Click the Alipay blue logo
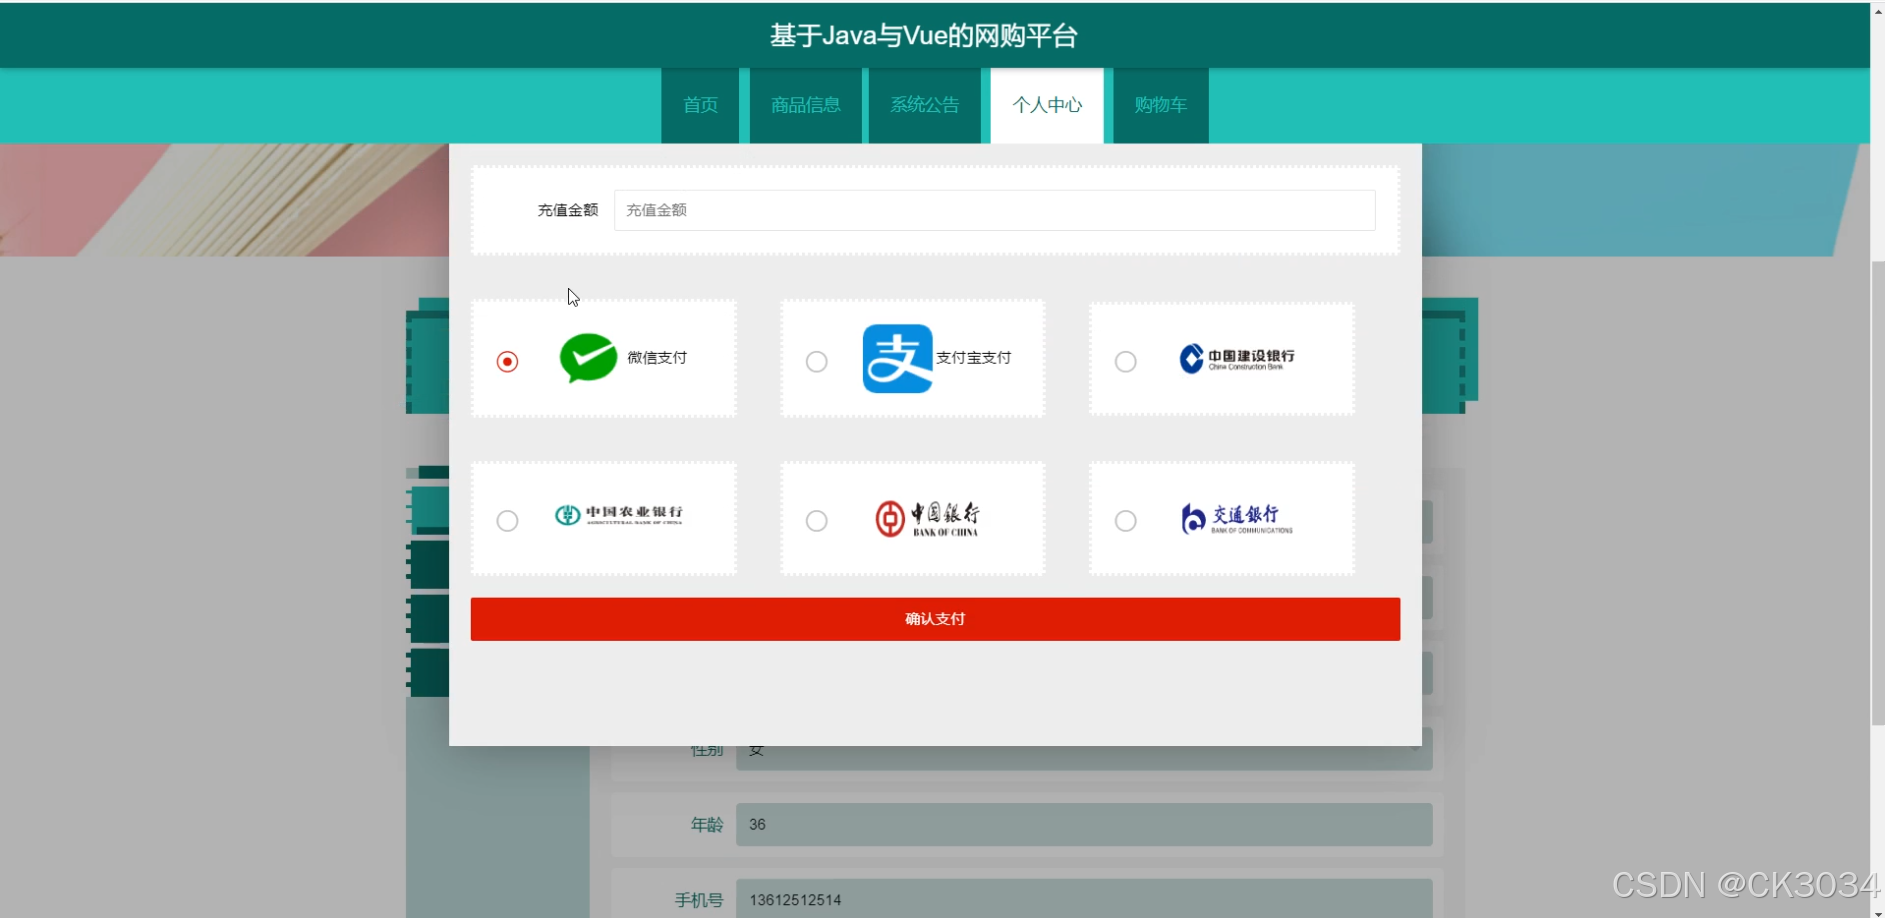The image size is (1885, 918). 898,358
